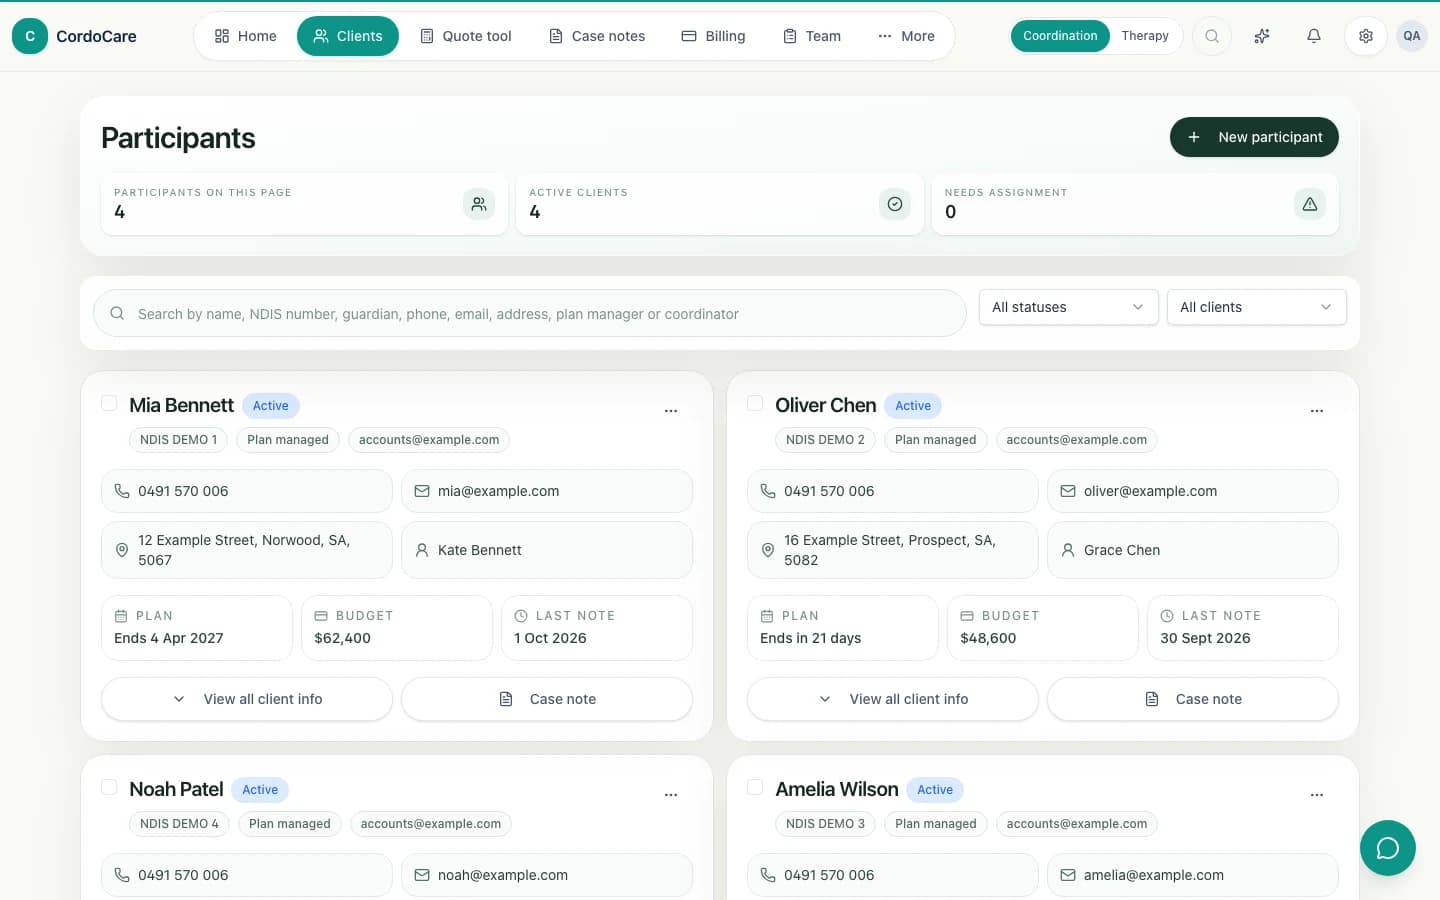Click the phone icon on Mia Bennett's card
Viewport: 1440px width, 900px height.
[x=122, y=491]
